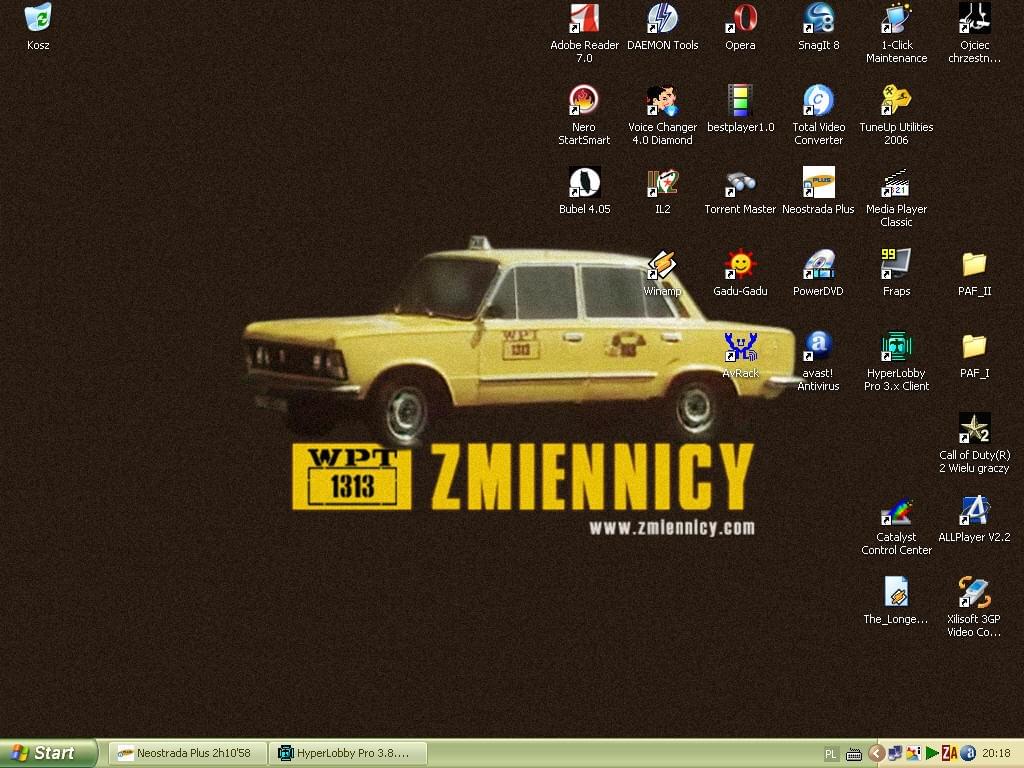Viewport: 1024px width, 768px height.
Task: Switch to HyperLobby Pro taskbar window
Action: [349, 753]
